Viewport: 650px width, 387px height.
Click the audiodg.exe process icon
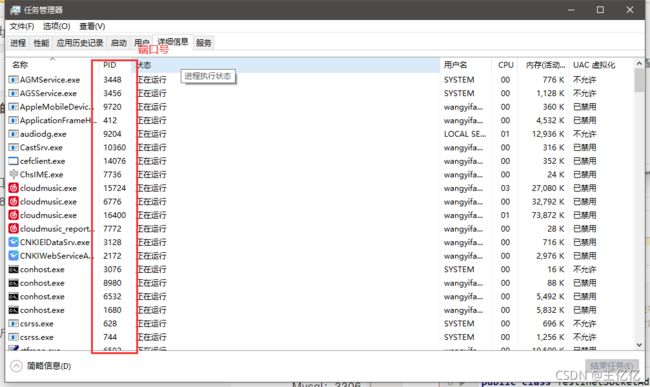click(x=13, y=134)
